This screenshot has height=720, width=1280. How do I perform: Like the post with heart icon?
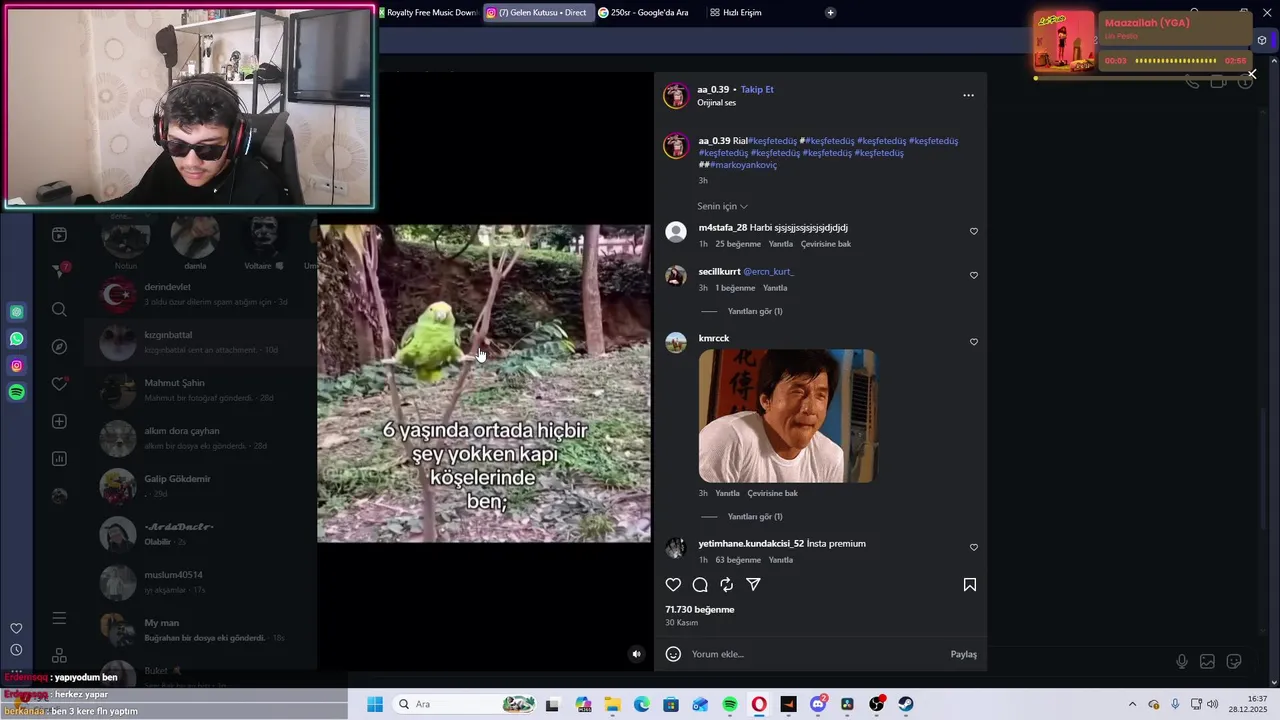[x=673, y=585]
